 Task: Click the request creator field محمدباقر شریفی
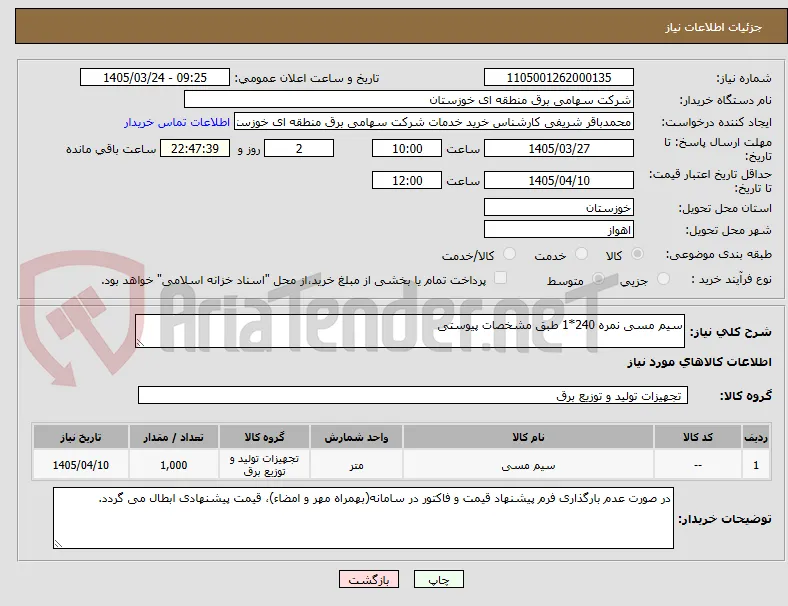pos(434,122)
